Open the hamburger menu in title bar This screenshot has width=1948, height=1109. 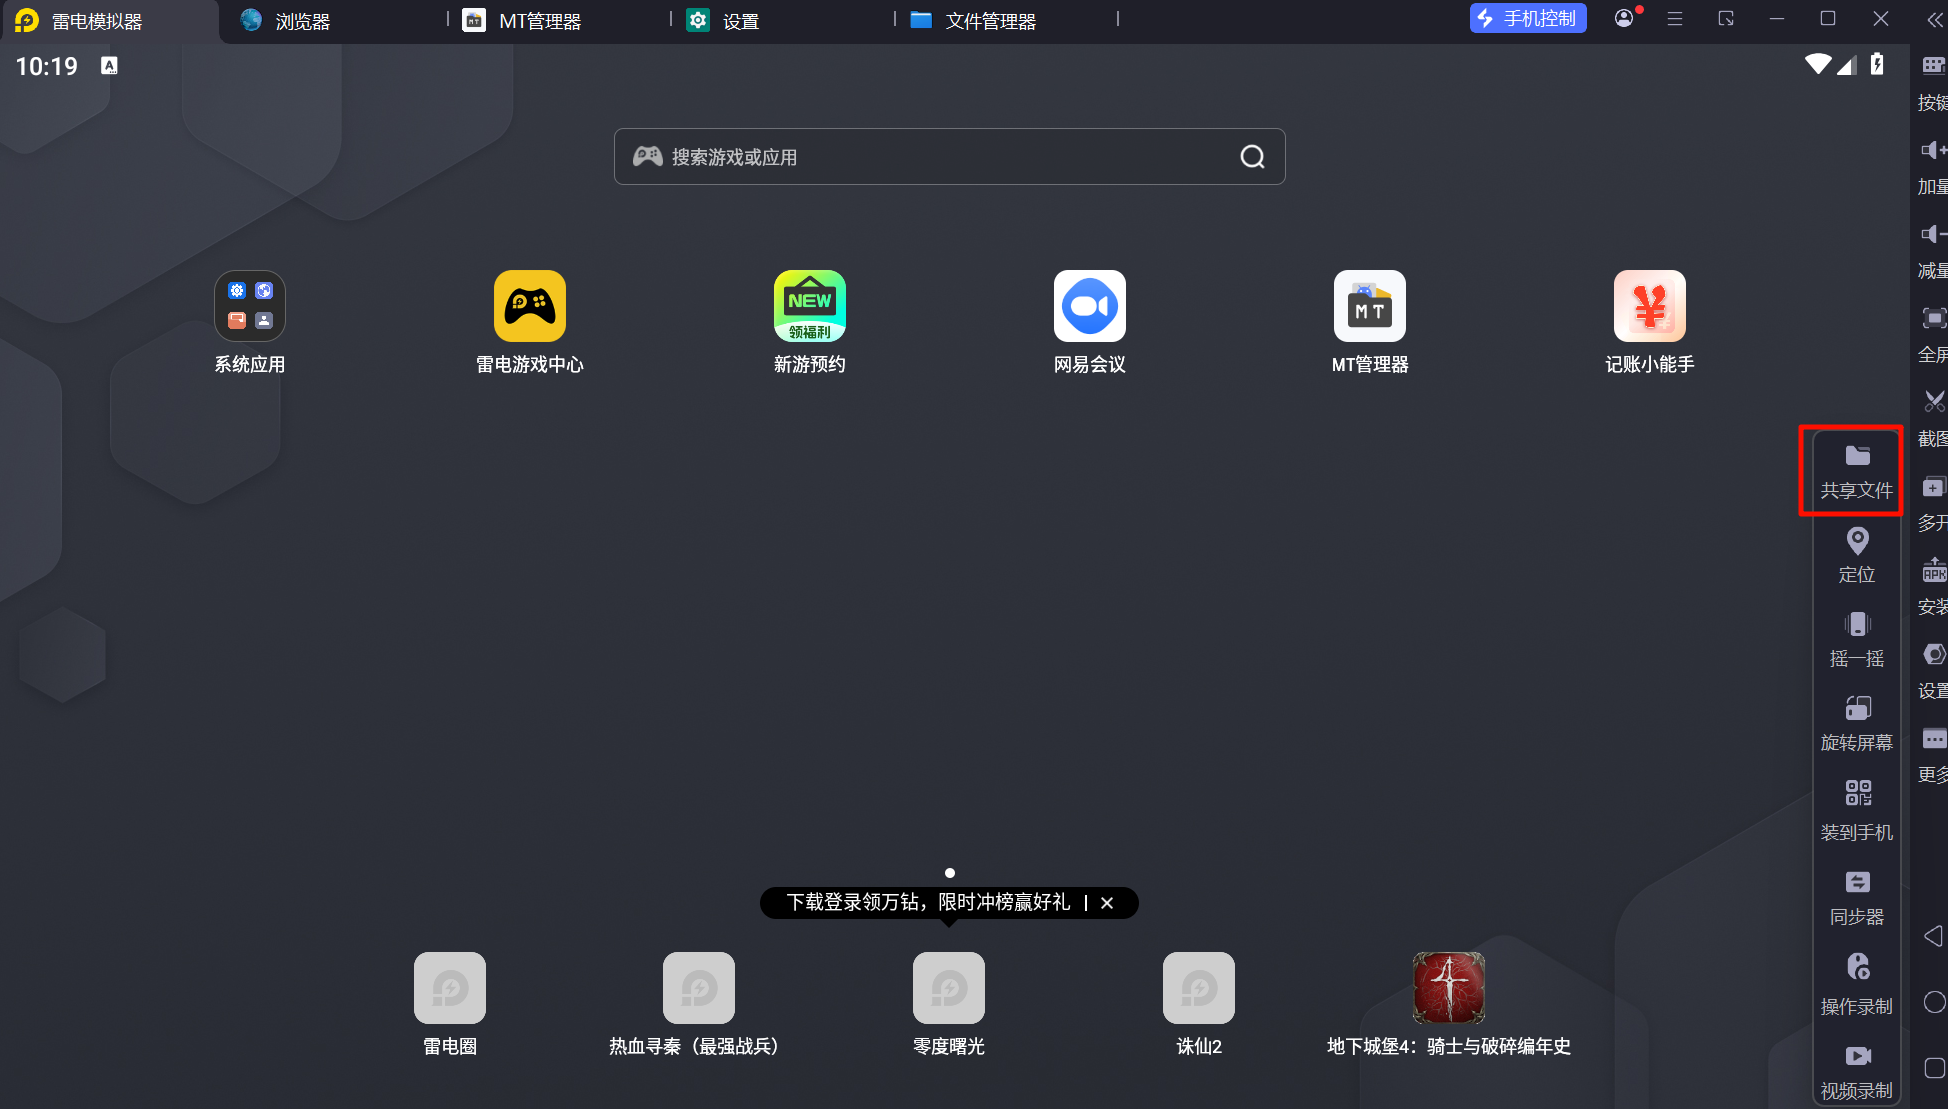point(1675,19)
